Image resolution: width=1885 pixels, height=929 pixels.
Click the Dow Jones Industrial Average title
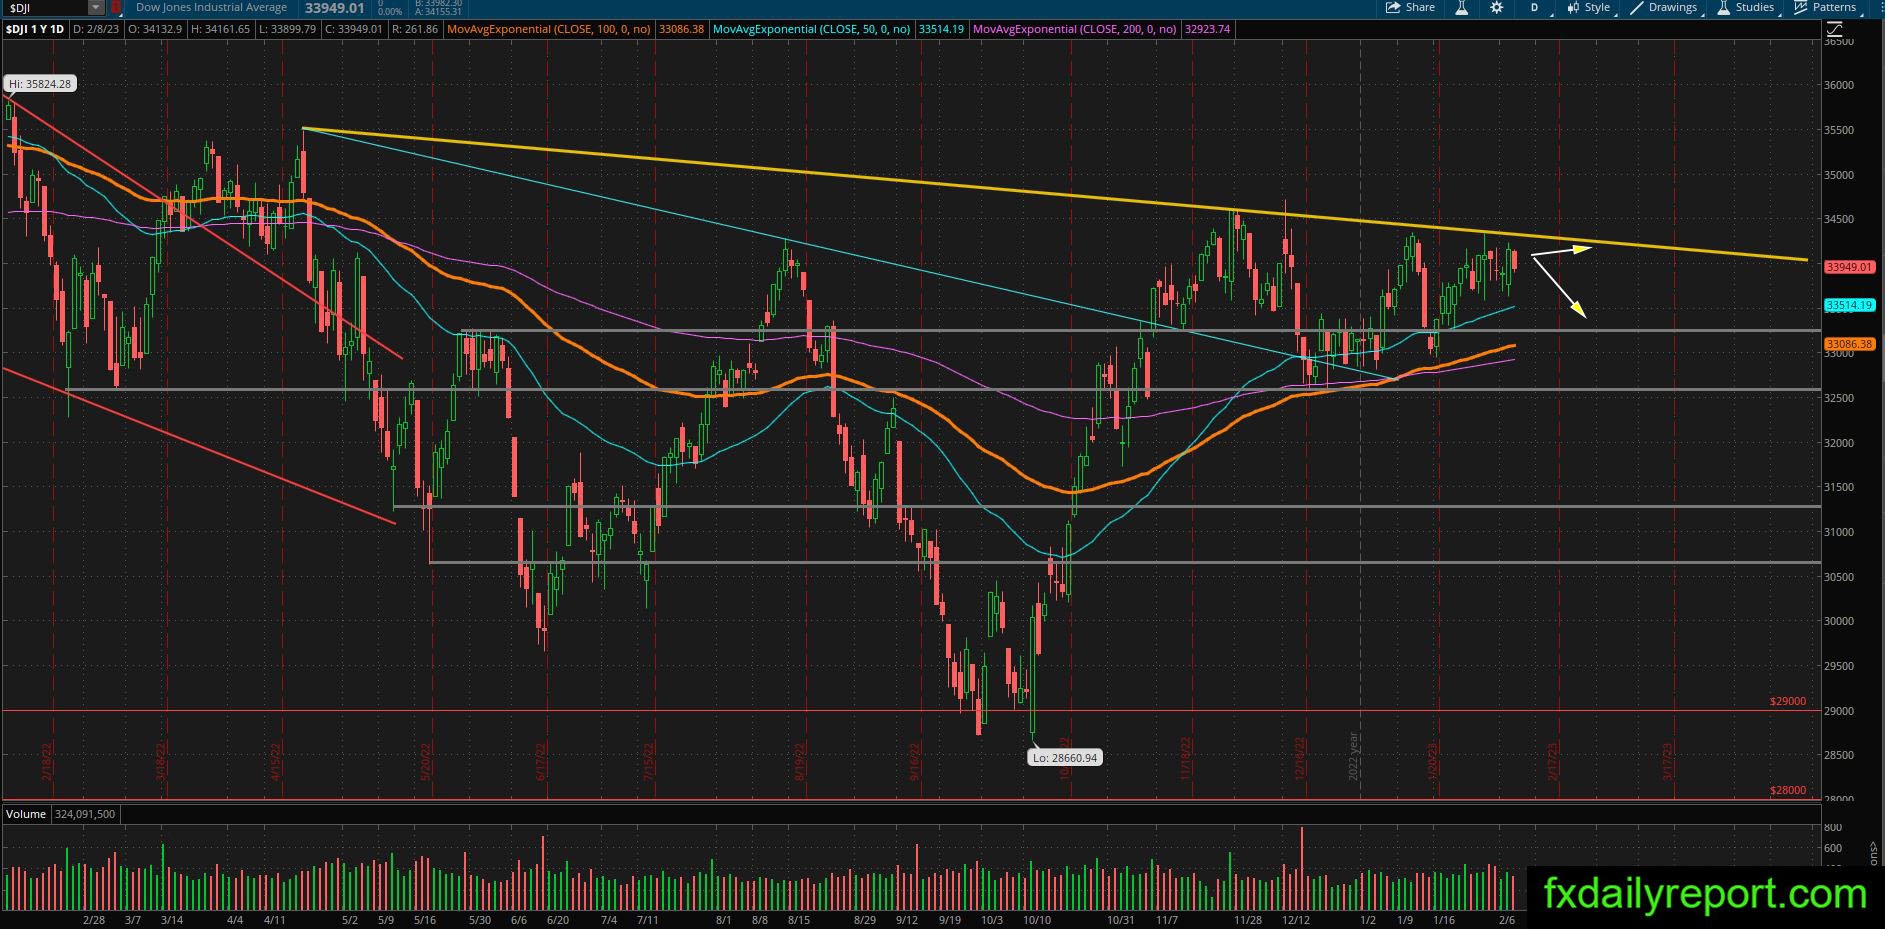click(x=211, y=8)
